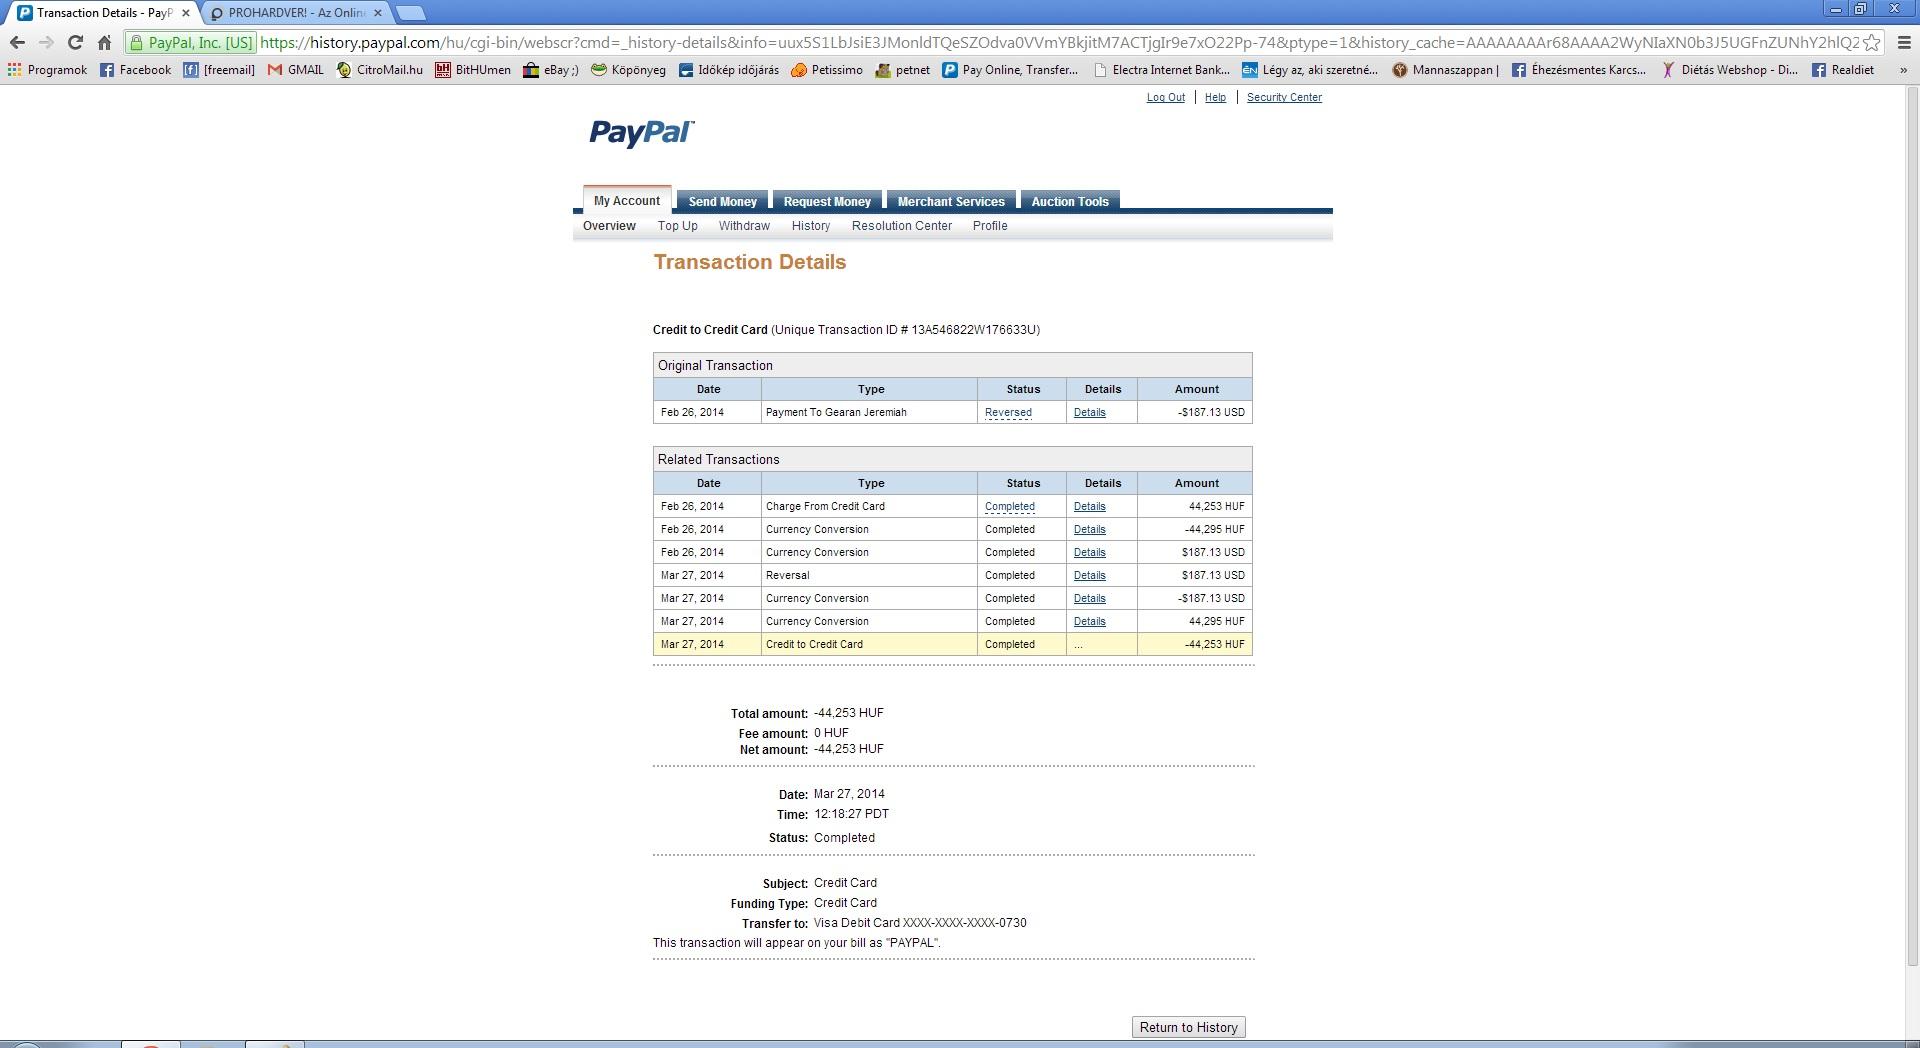Screen dimensions: 1920x1048
Task: Click Completed status of Charge From Credit Card
Action: [x=1009, y=506]
